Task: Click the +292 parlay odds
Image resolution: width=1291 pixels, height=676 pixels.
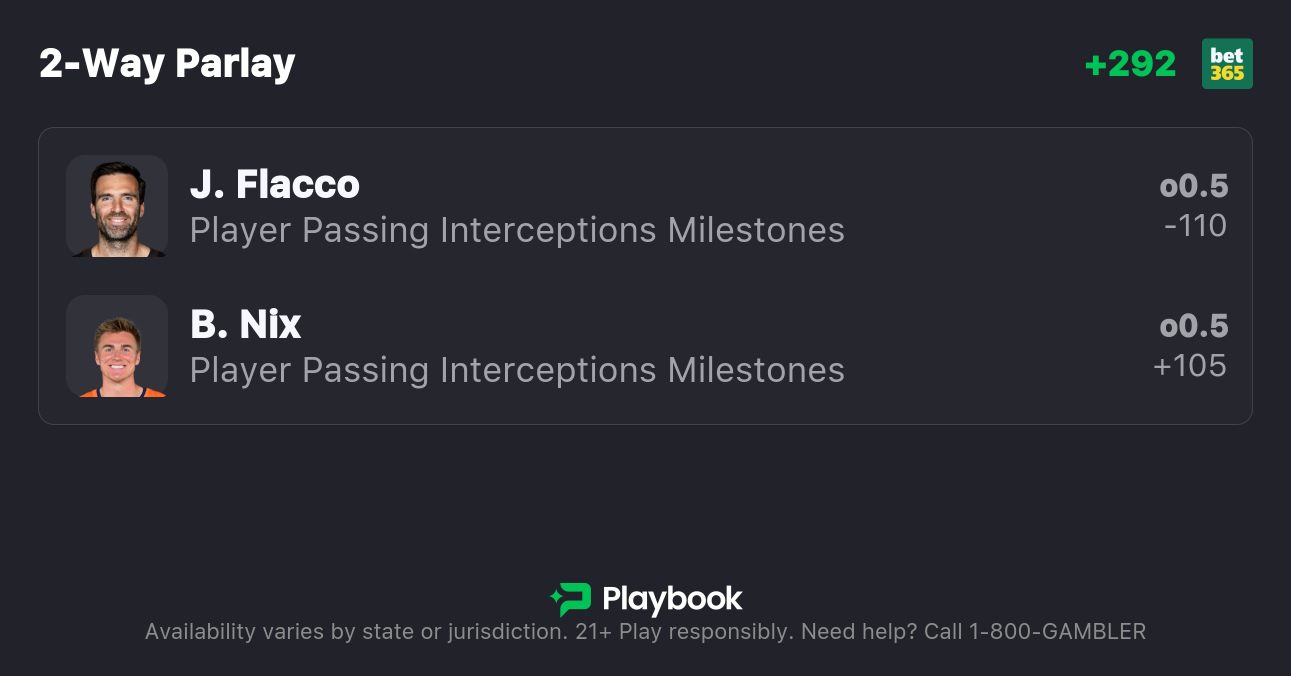Action: 1130,64
